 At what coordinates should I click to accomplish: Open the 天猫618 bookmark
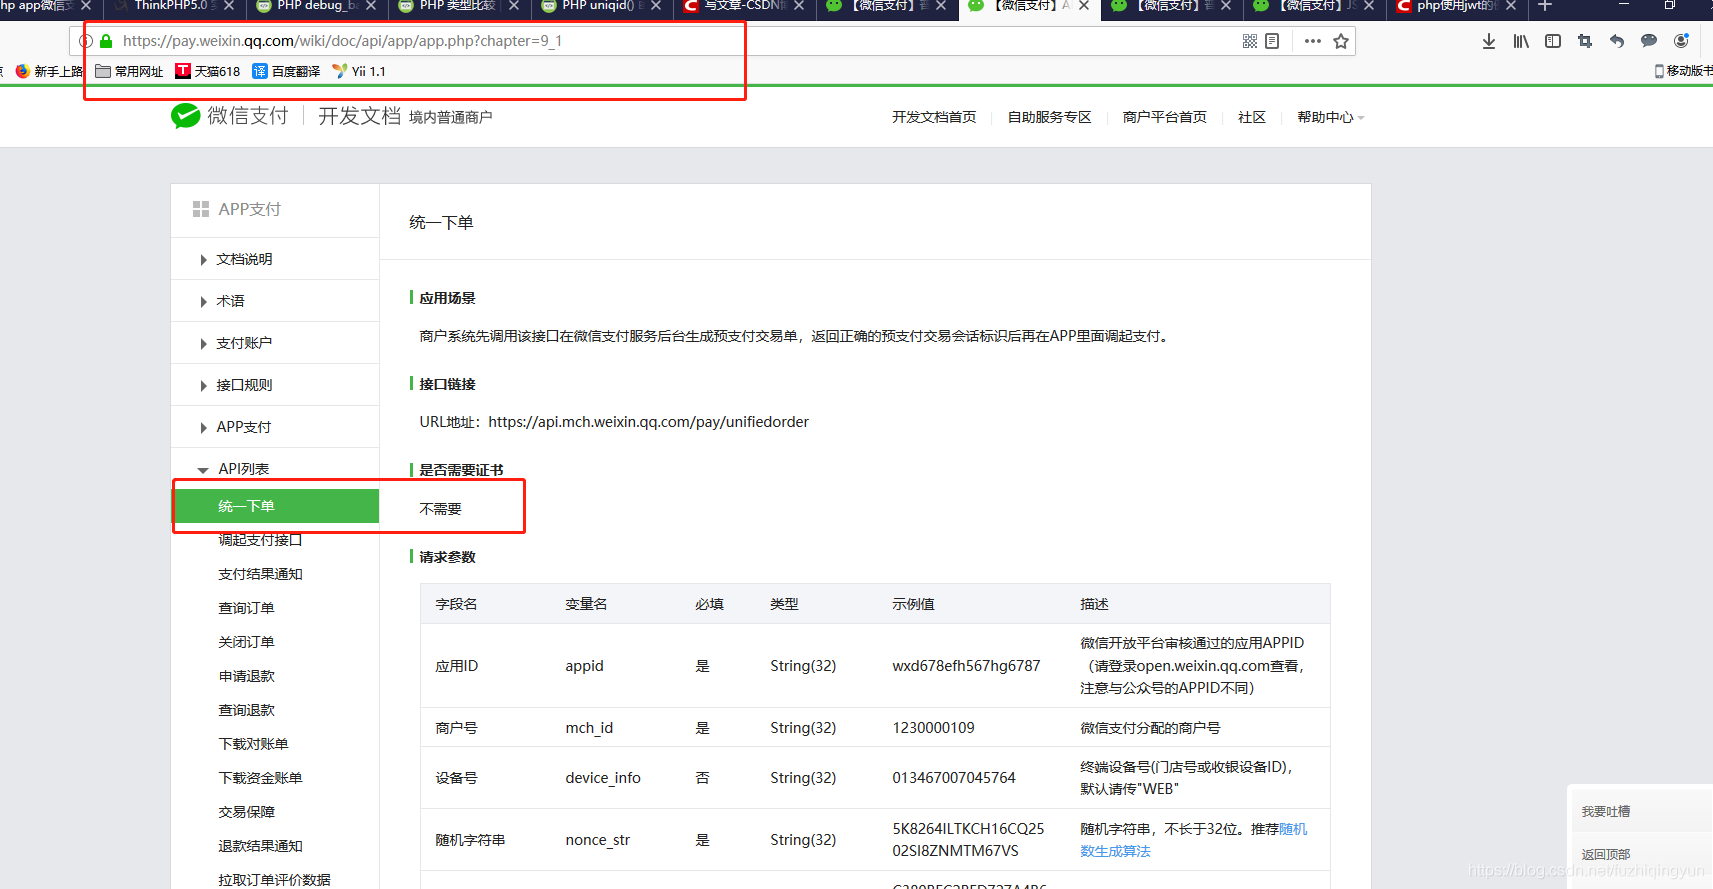(x=208, y=71)
